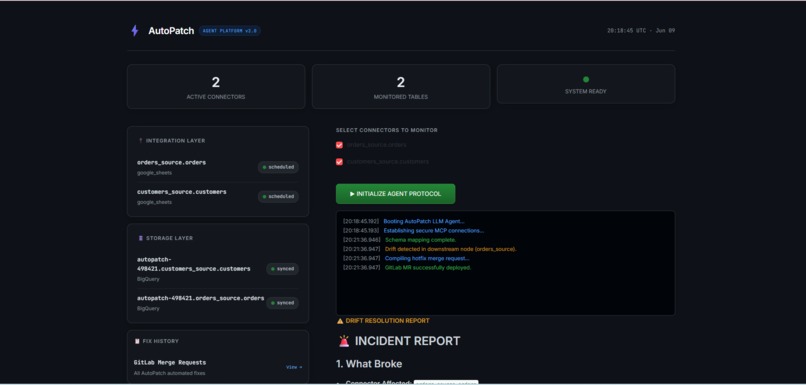806x385 pixels.
Task: Open the Monitored Tables stat card
Action: coord(401,86)
